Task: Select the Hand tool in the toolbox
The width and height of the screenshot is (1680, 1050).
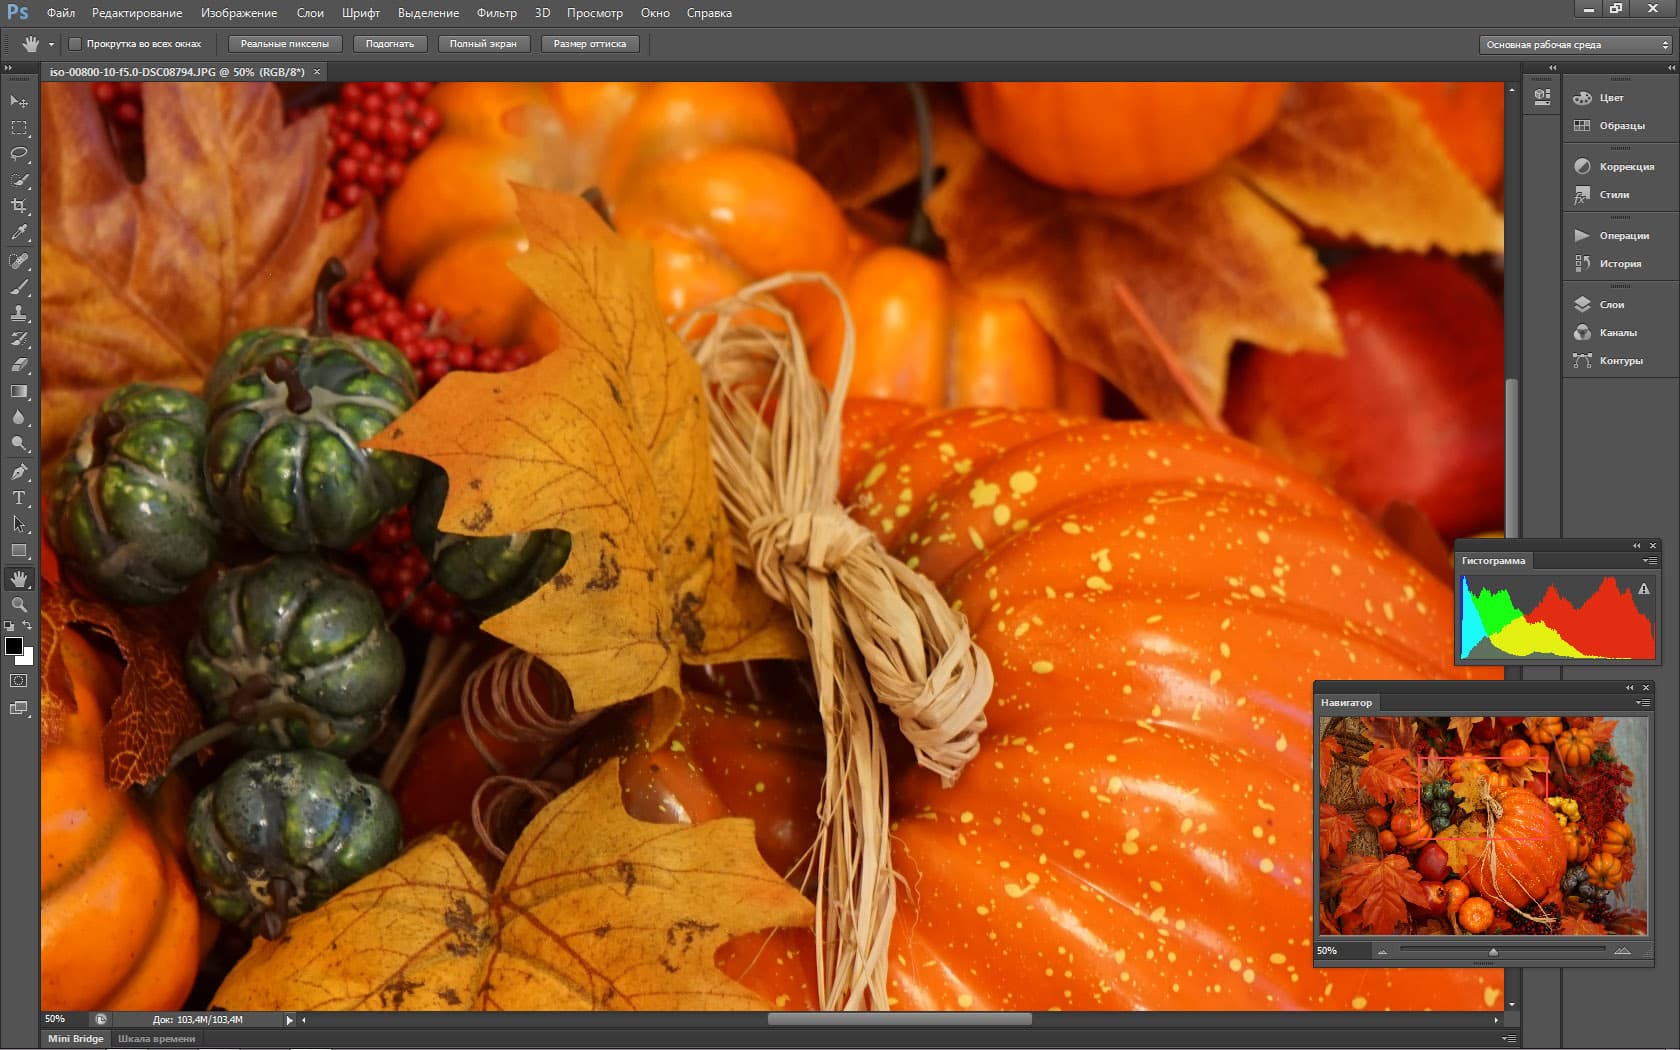Action: 19,579
